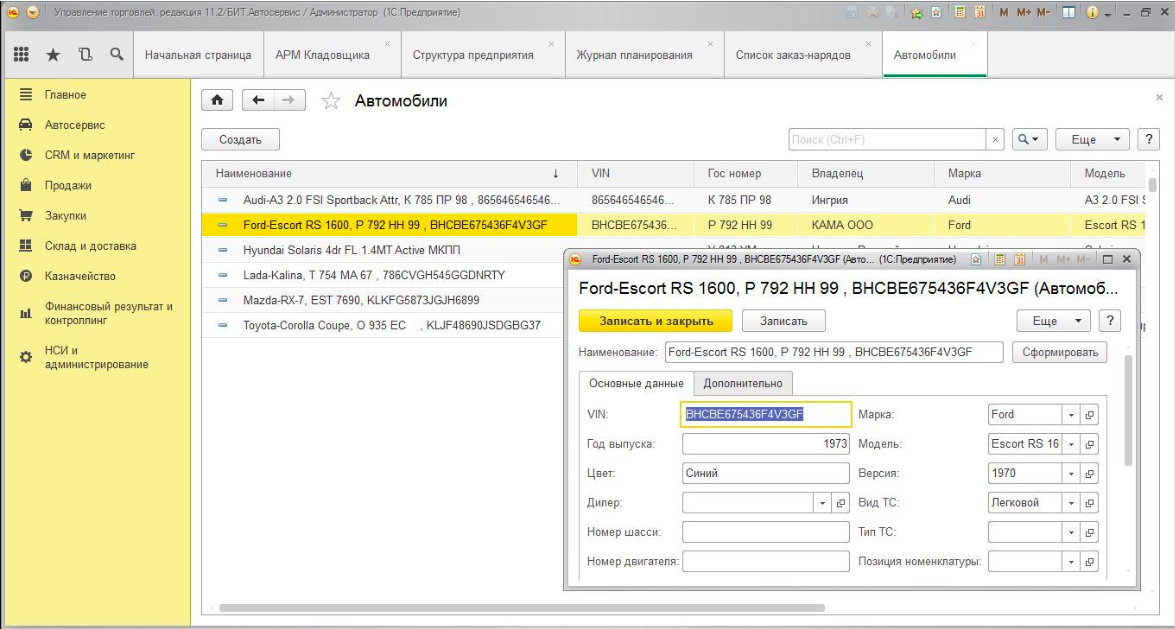This screenshot has height=629, width=1175.
Task: Open Favorites via the black star icon
Action: coord(53,55)
